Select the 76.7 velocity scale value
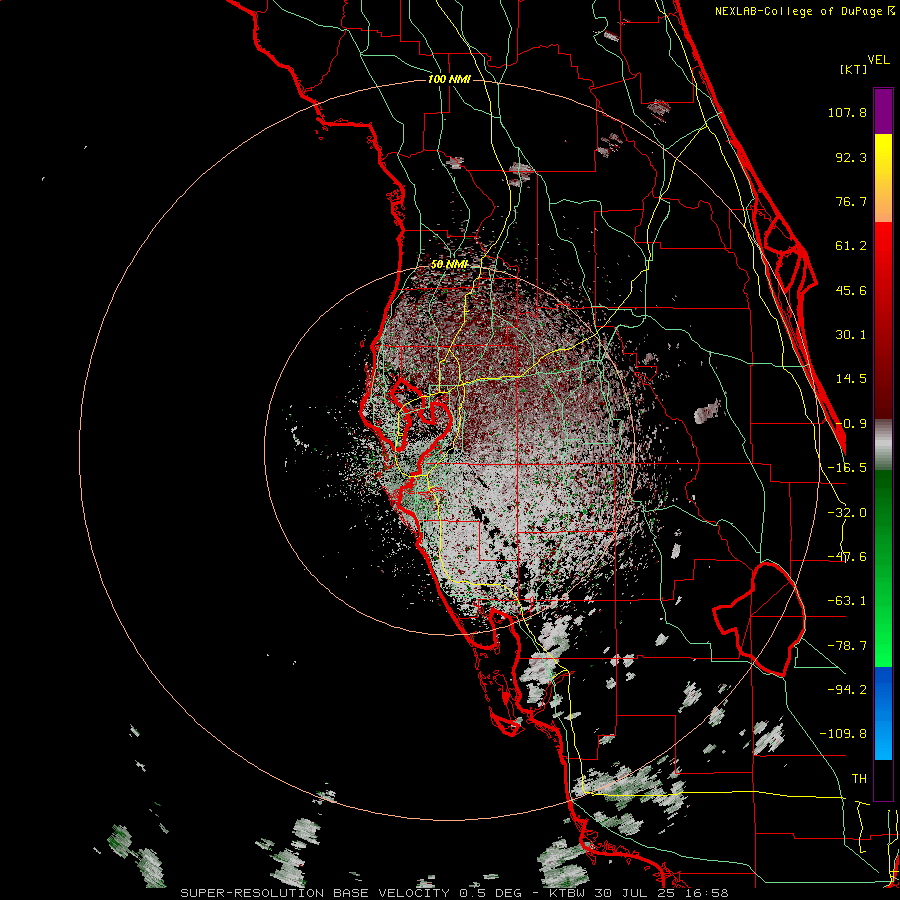 [851, 201]
